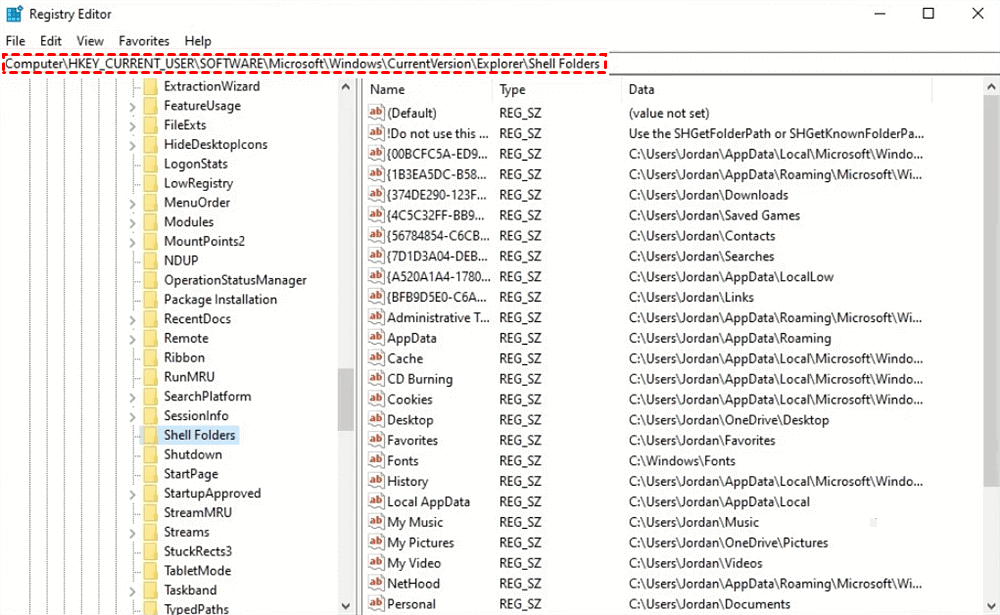
Task: Expand the HideDesktopIcons key
Action: pos(132,145)
